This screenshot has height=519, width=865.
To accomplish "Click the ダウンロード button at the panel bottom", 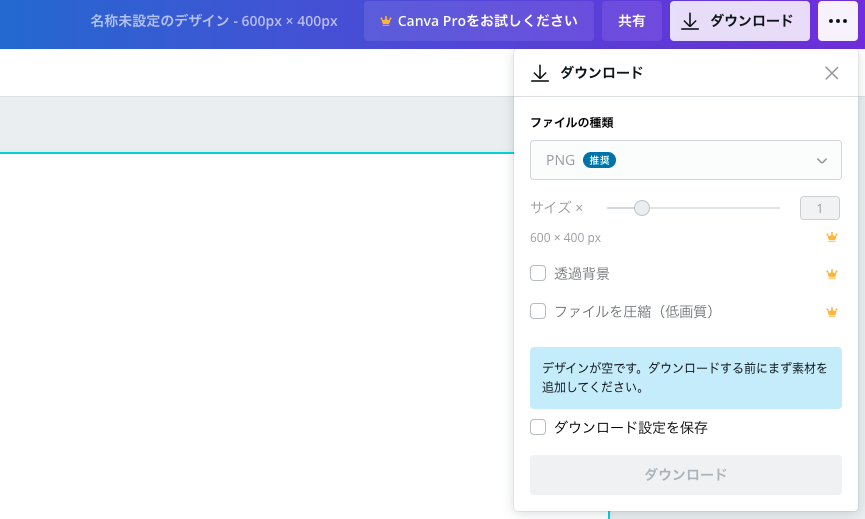I will point(686,475).
